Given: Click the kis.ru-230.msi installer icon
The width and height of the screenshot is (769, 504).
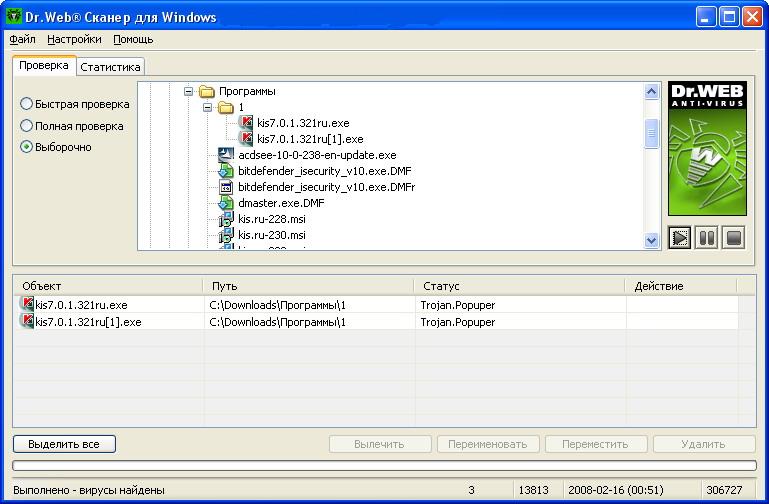Looking at the screenshot, I should click(x=226, y=235).
